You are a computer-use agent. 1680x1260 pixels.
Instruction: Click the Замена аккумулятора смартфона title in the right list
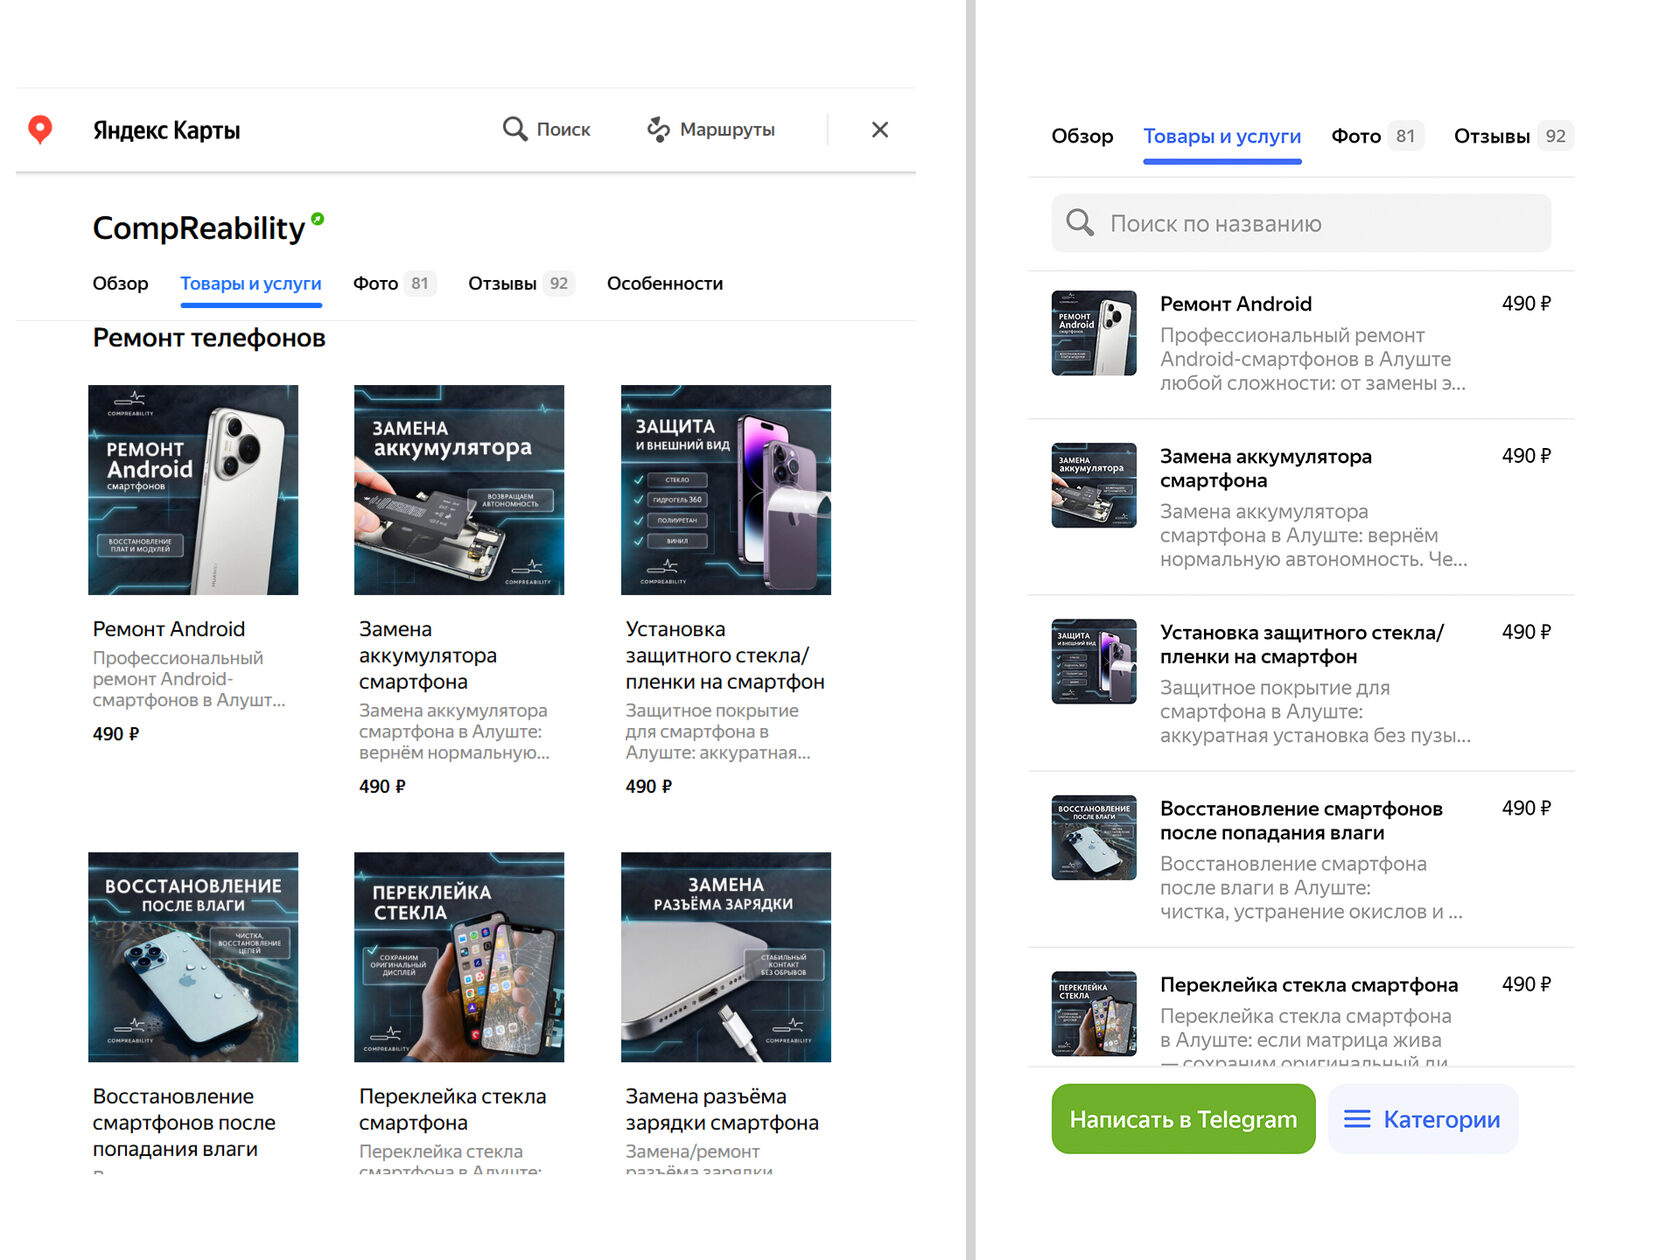pos(1266,468)
